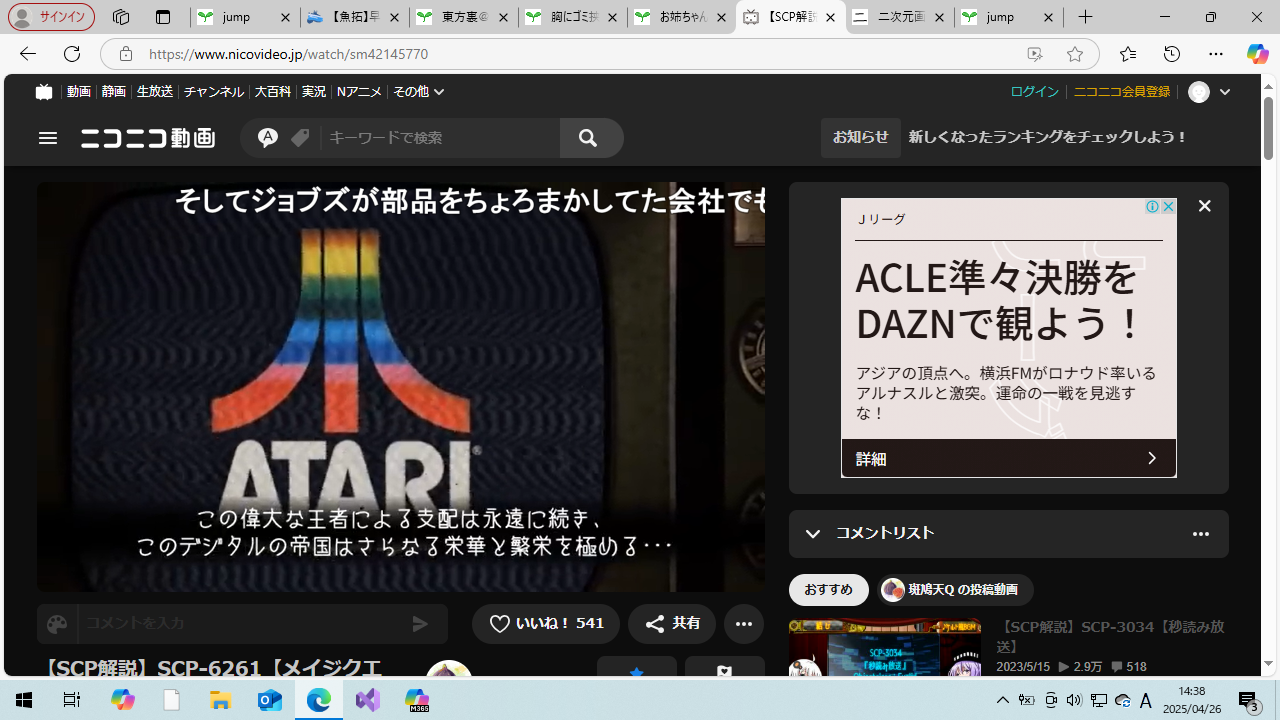The width and height of the screenshot is (1280, 720).
Task: Open the 生放送 menu item
Action: coord(154,92)
